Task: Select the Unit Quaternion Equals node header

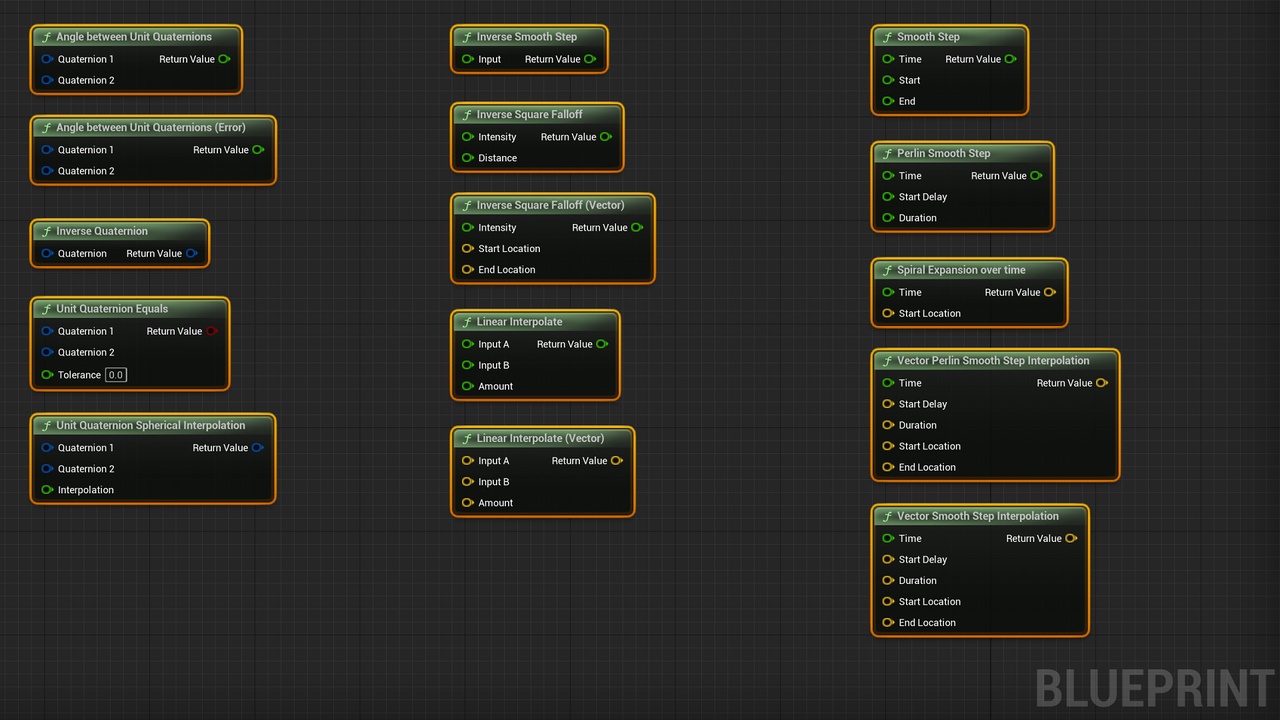Action: click(x=130, y=309)
